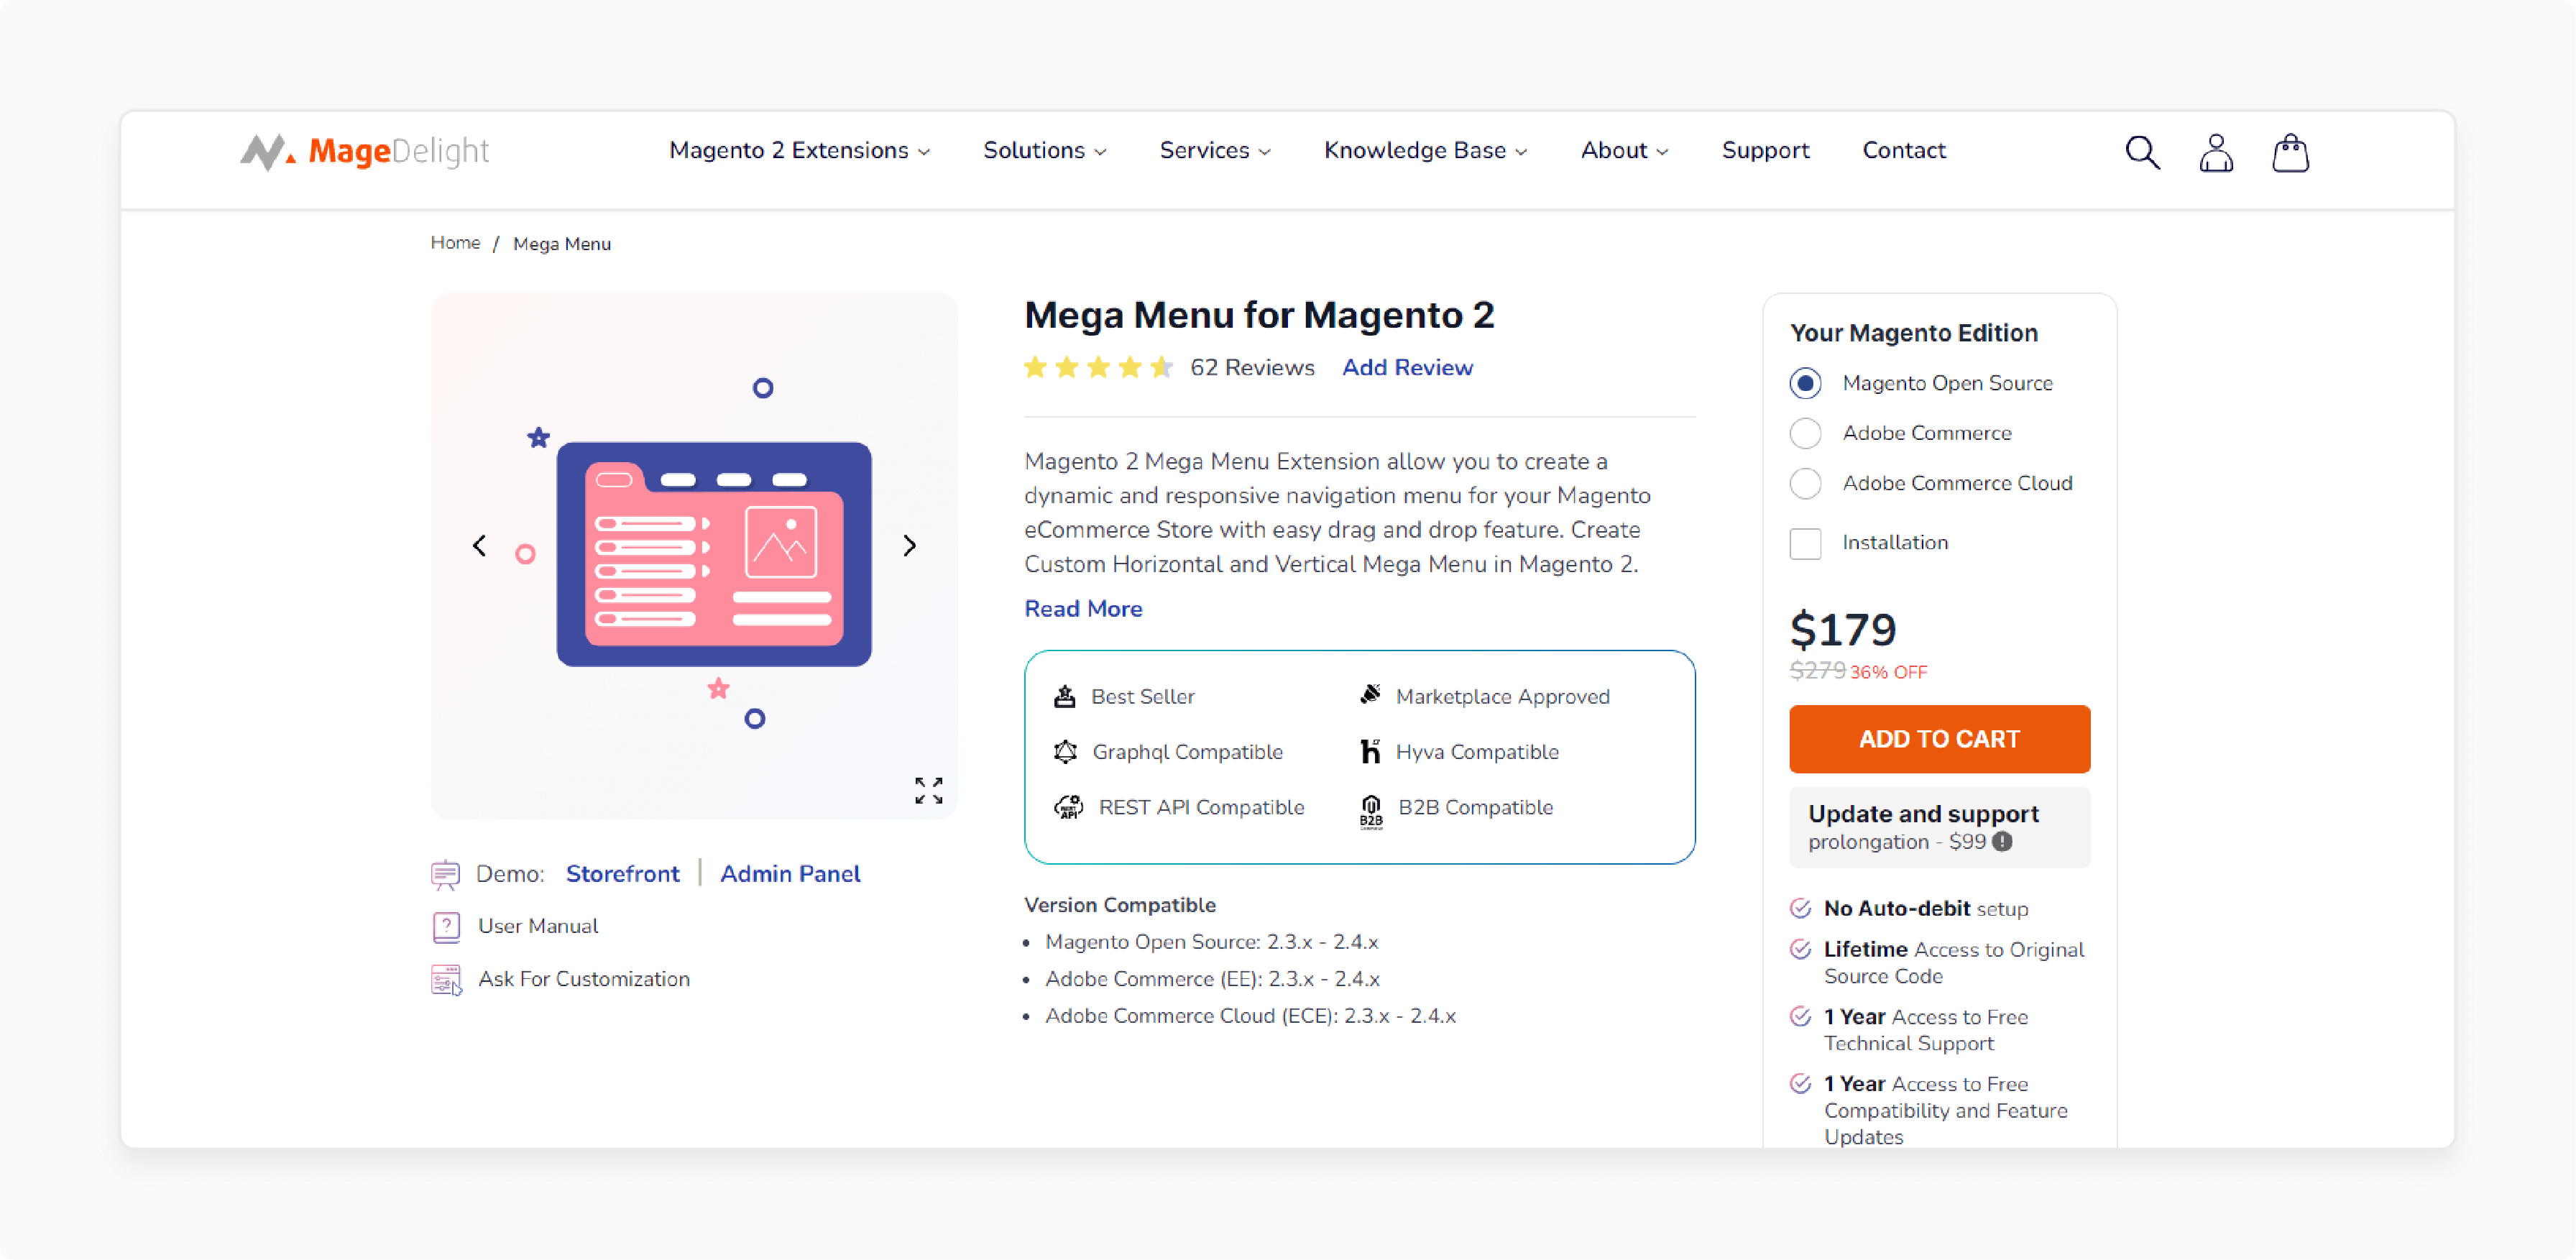Screen dimensions: 2576x1260
Task: Select Adobe Commerce Cloud edition
Action: pos(1805,483)
